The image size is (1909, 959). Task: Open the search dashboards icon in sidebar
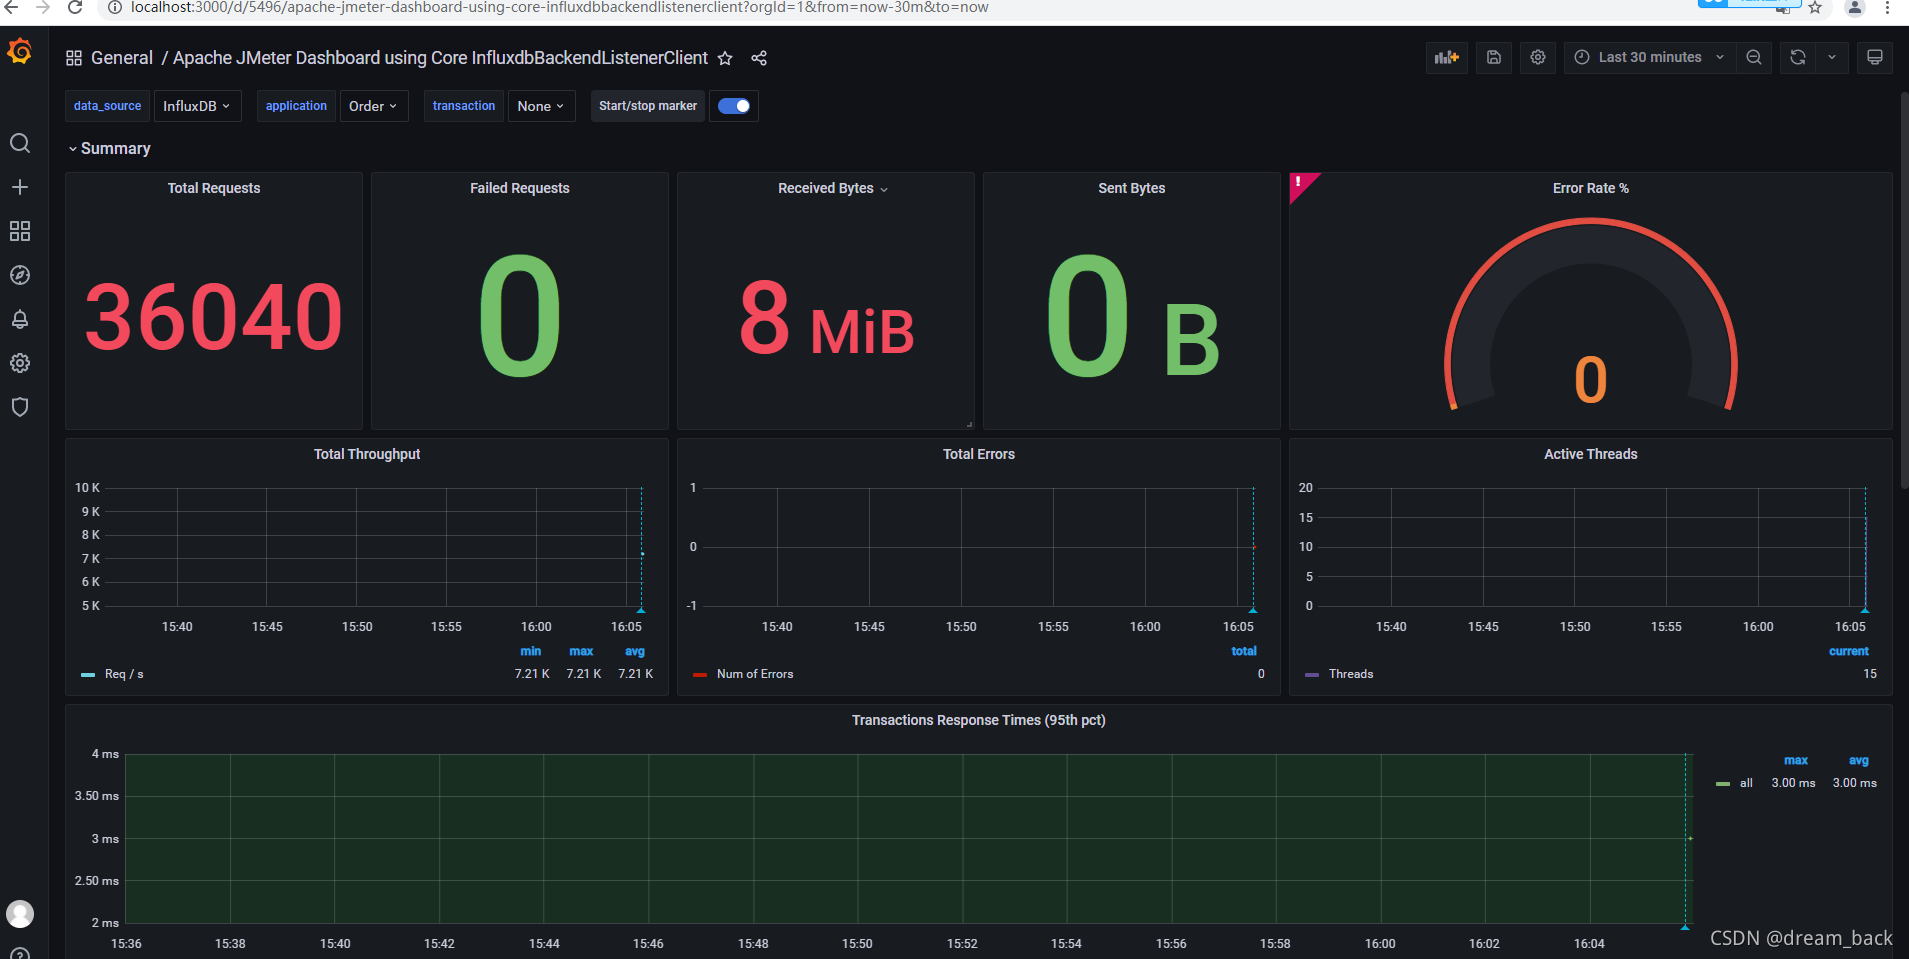point(20,143)
